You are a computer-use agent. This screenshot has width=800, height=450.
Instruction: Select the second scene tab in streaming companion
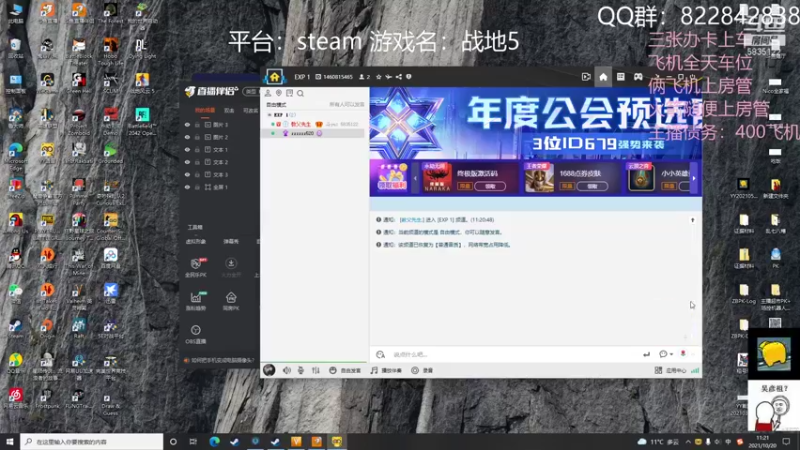tap(229, 110)
